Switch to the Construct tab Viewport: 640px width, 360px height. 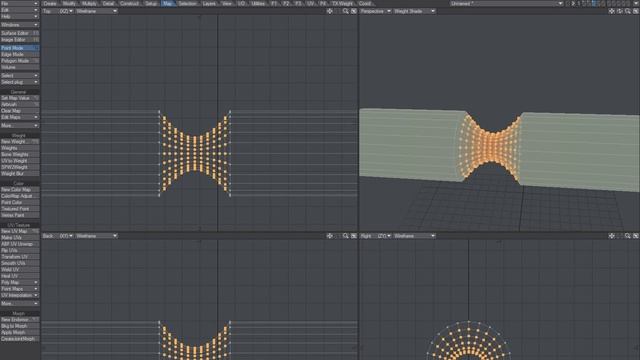point(129,3)
